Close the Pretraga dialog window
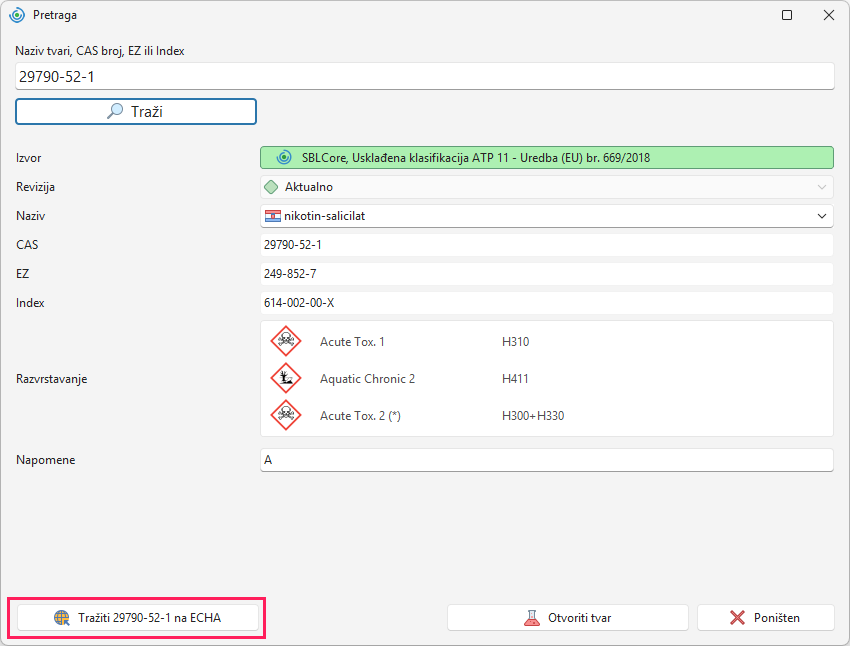The height and width of the screenshot is (646, 850). click(829, 15)
